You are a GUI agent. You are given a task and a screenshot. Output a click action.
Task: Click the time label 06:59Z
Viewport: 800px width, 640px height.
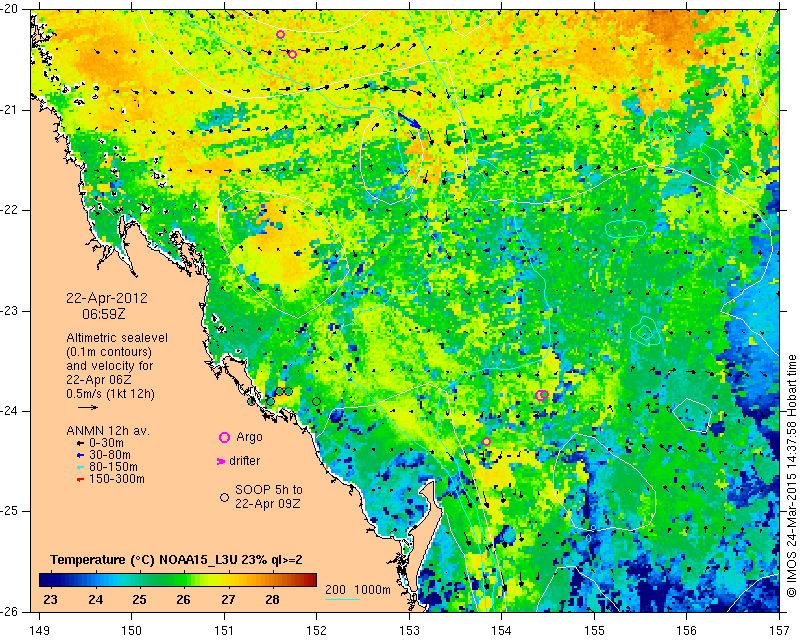[x=104, y=314]
